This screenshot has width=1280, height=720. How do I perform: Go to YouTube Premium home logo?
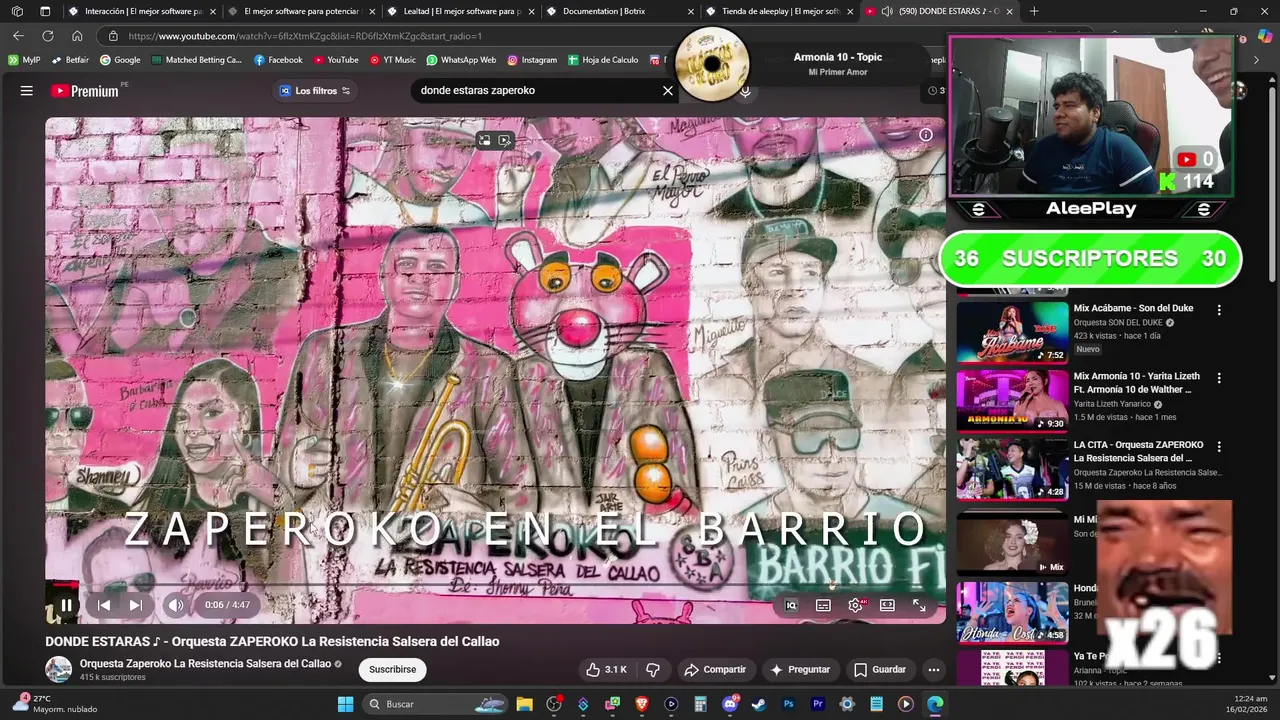pos(85,91)
